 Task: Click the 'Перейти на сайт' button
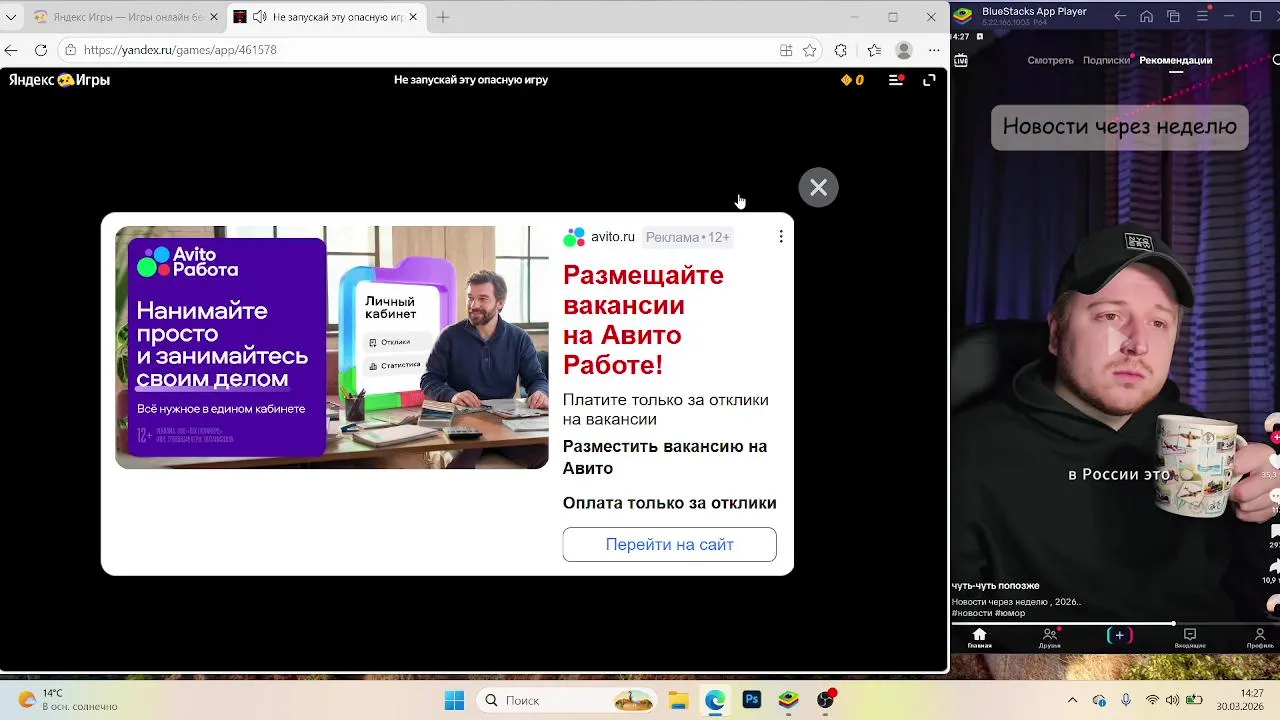[x=669, y=544]
